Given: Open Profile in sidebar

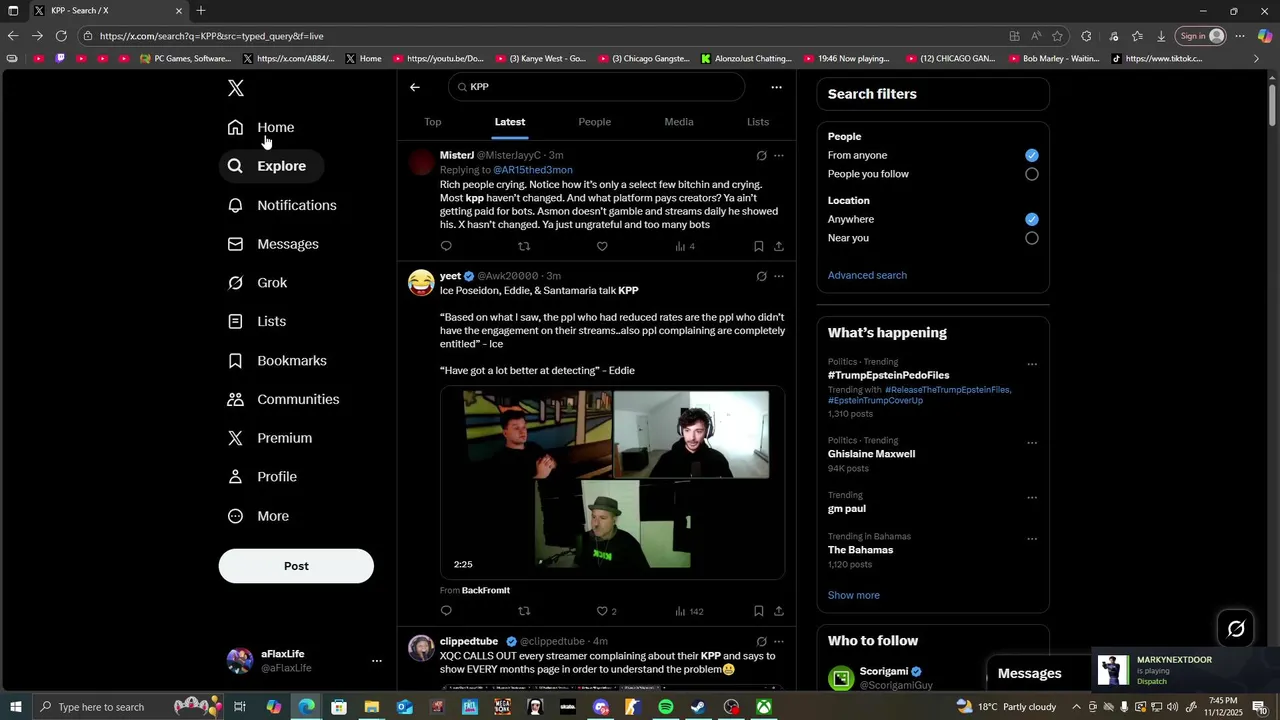Looking at the screenshot, I should tap(263, 477).
